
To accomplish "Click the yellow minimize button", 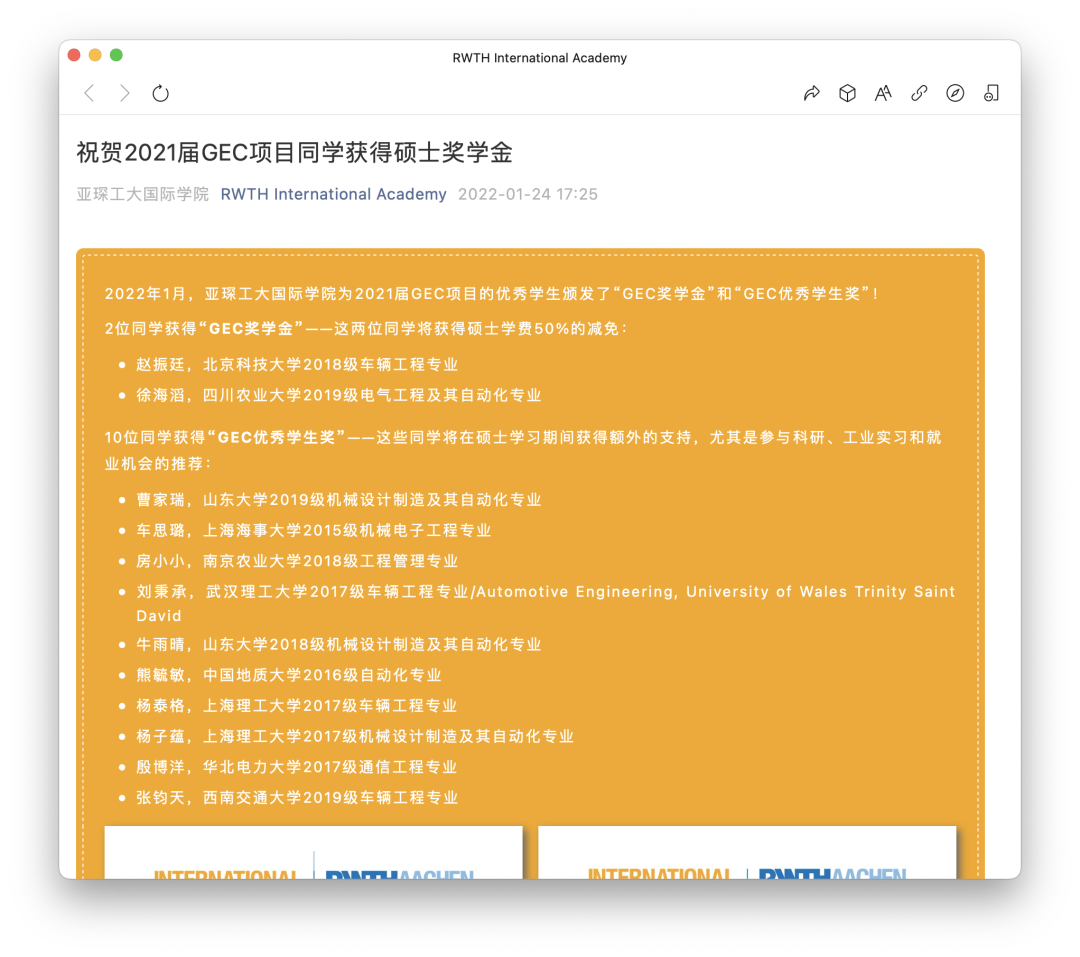I will point(95,55).
